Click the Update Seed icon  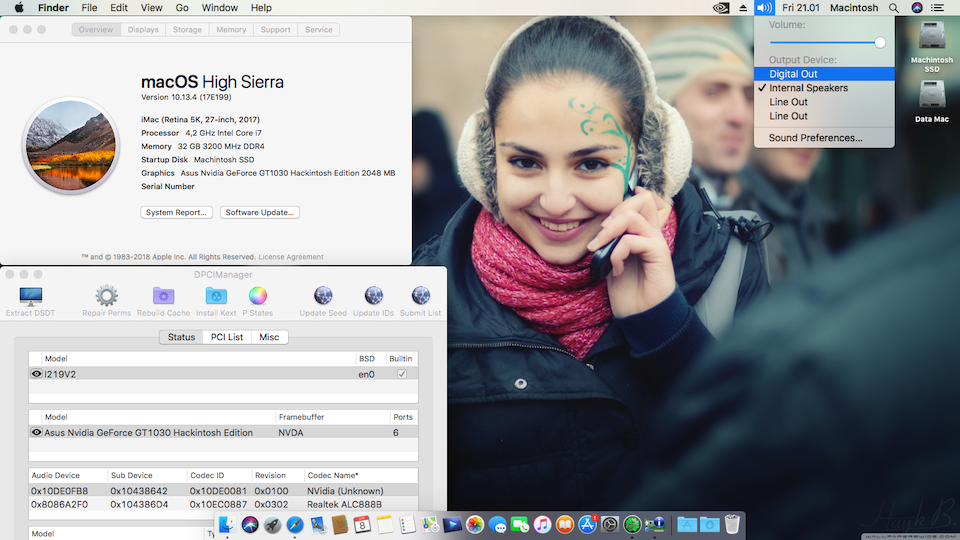323,296
